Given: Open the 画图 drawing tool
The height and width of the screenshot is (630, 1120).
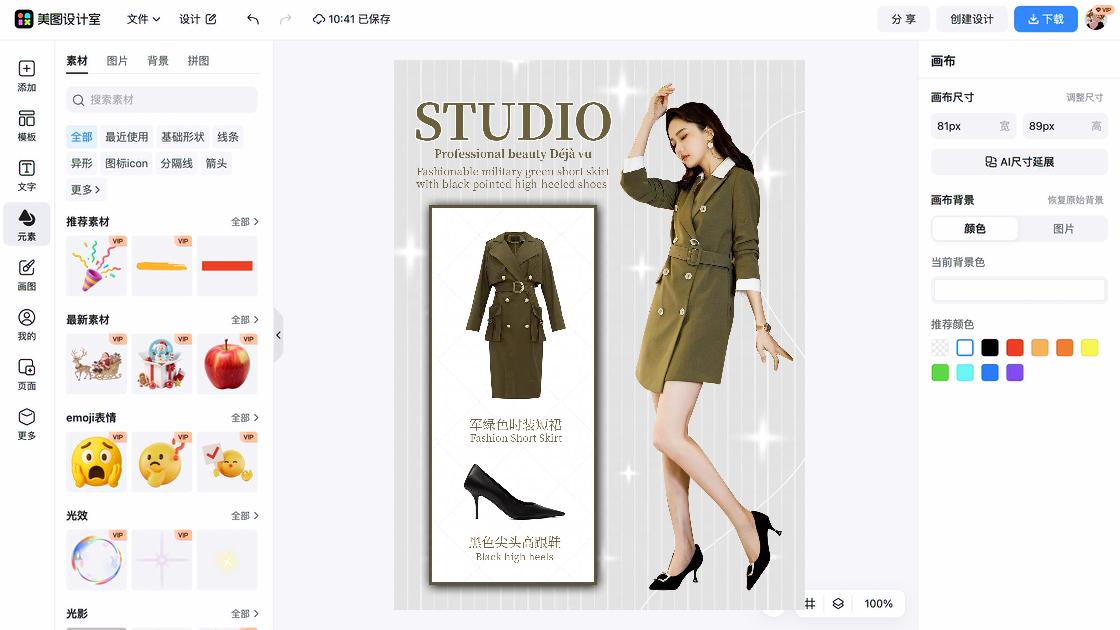Looking at the screenshot, I should point(26,275).
